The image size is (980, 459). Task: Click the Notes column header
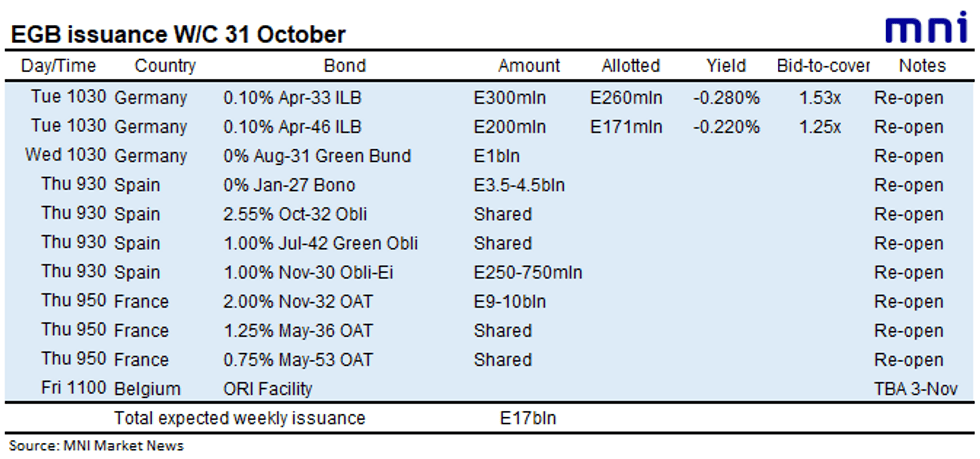click(x=922, y=66)
